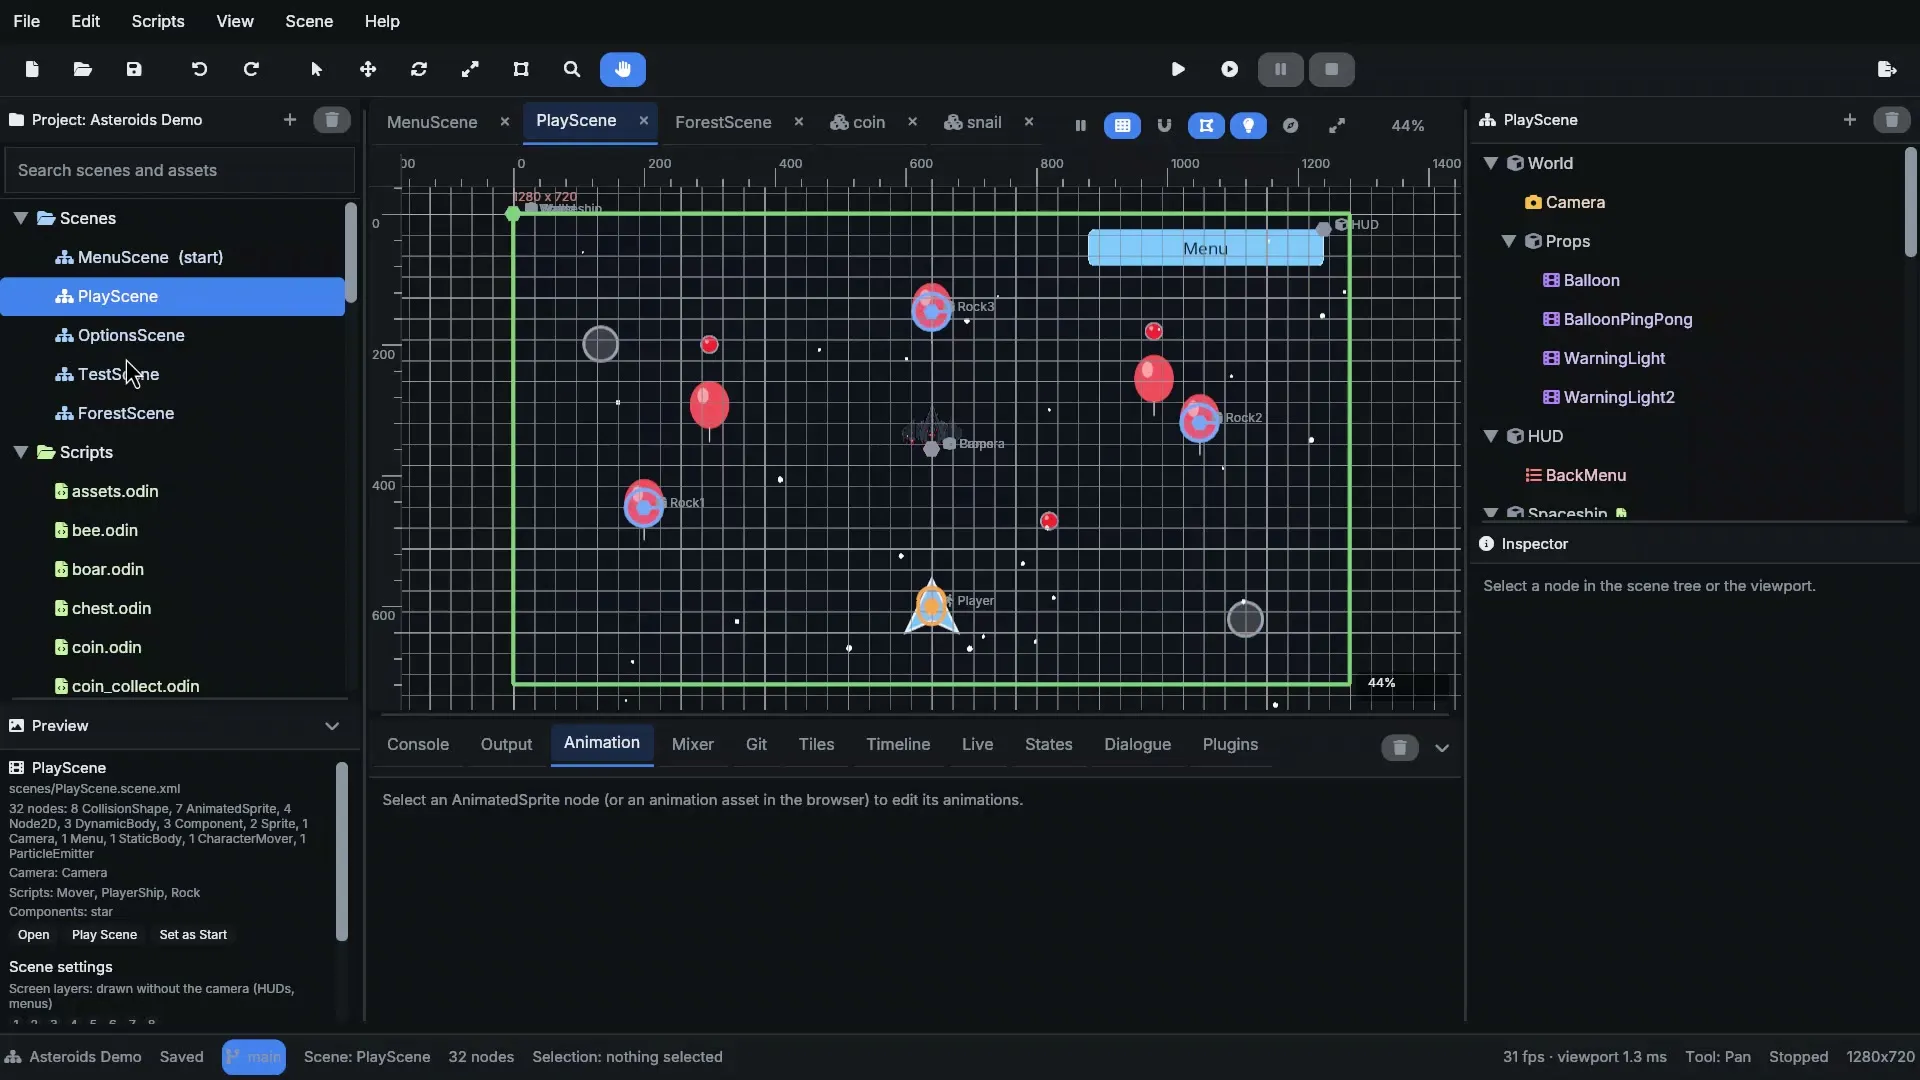This screenshot has width=1920, height=1080.
Task: Click the trash icon in project panel
Action: point(332,120)
